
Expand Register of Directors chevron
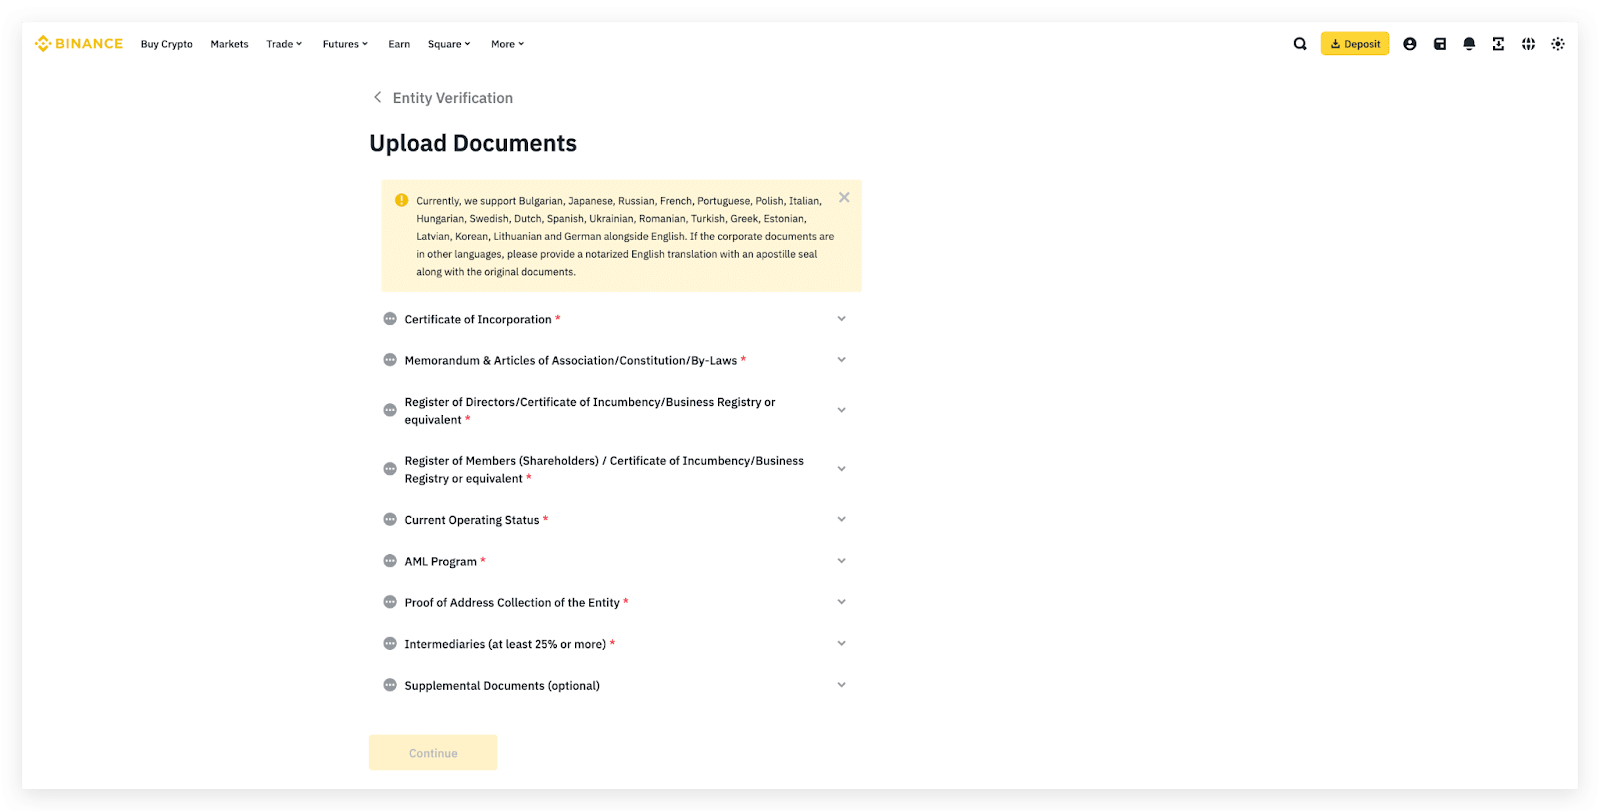tap(841, 410)
